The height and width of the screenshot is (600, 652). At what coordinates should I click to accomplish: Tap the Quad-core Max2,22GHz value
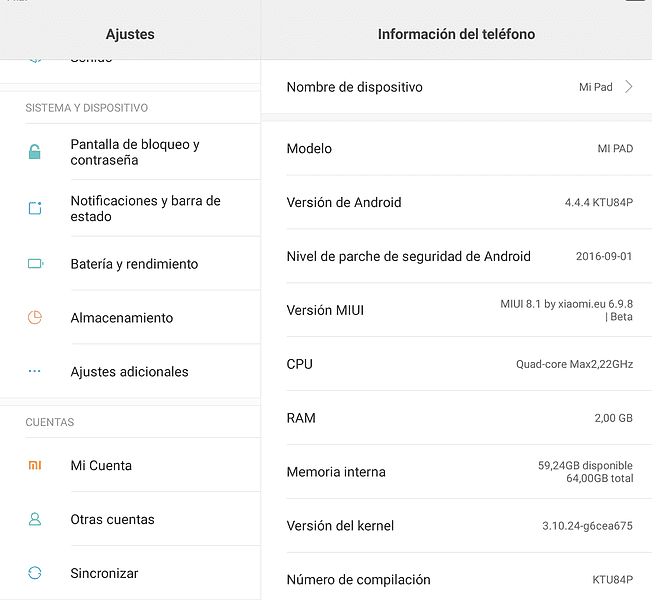pyautogui.click(x=574, y=364)
